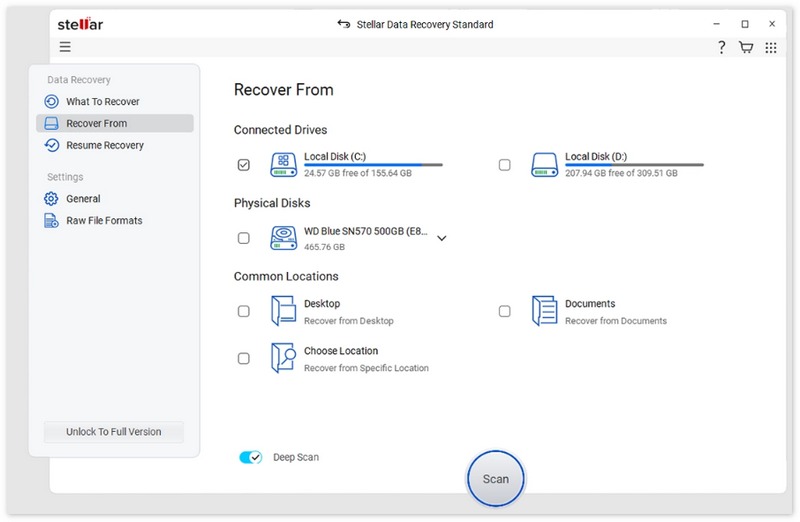This screenshot has height=522, width=800.
Task: Open the shopping cart icon
Action: point(746,47)
